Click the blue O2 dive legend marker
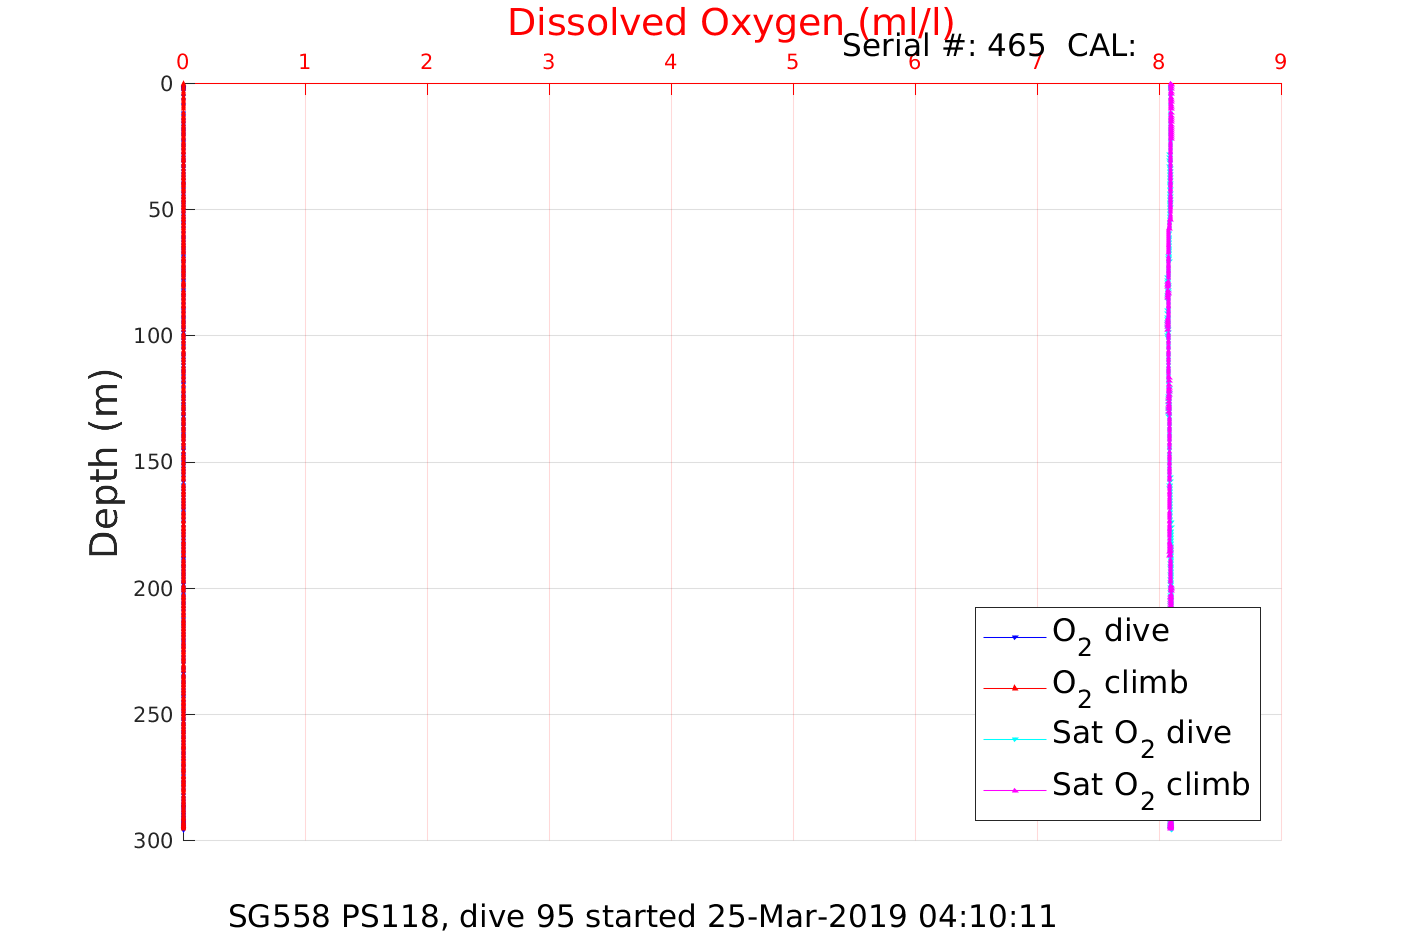Screen dimensions: 1417x945 coord(1014,637)
